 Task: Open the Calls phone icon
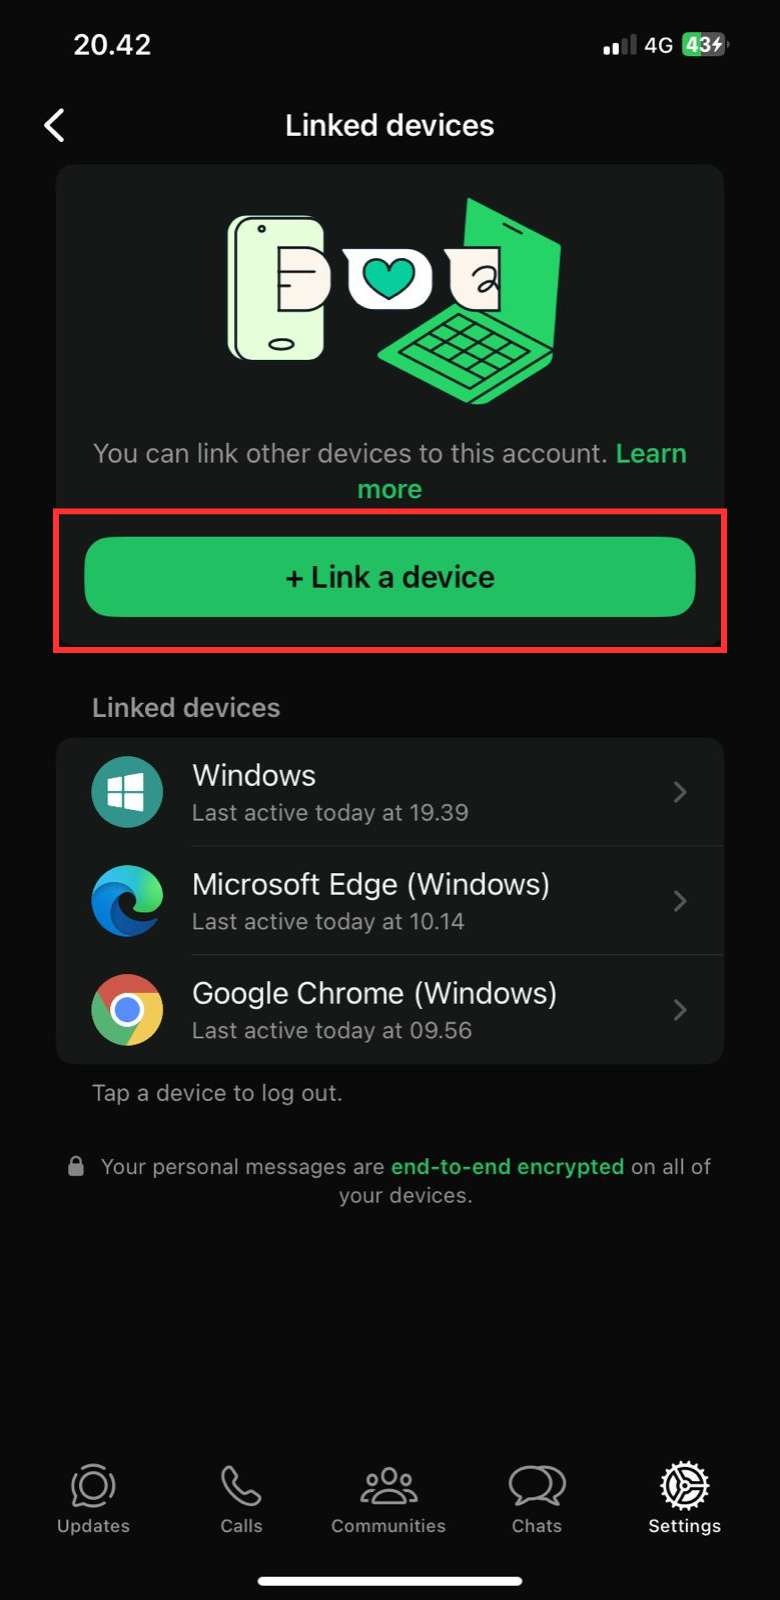(241, 1485)
